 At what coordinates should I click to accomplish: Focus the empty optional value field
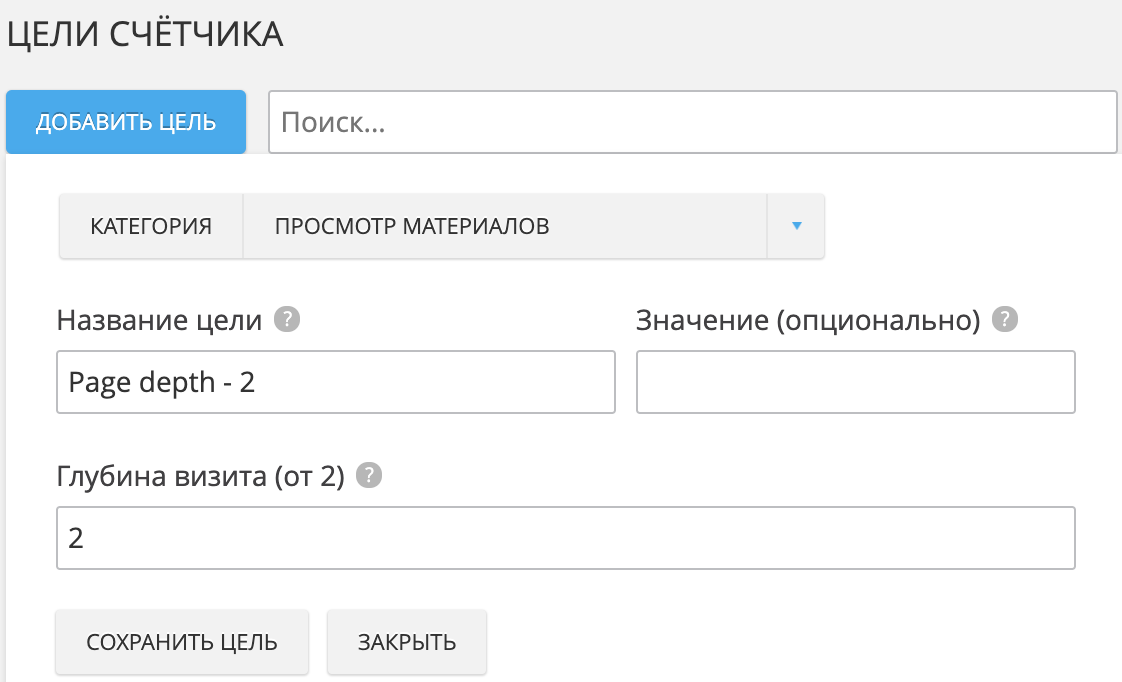tap(855, 382)
